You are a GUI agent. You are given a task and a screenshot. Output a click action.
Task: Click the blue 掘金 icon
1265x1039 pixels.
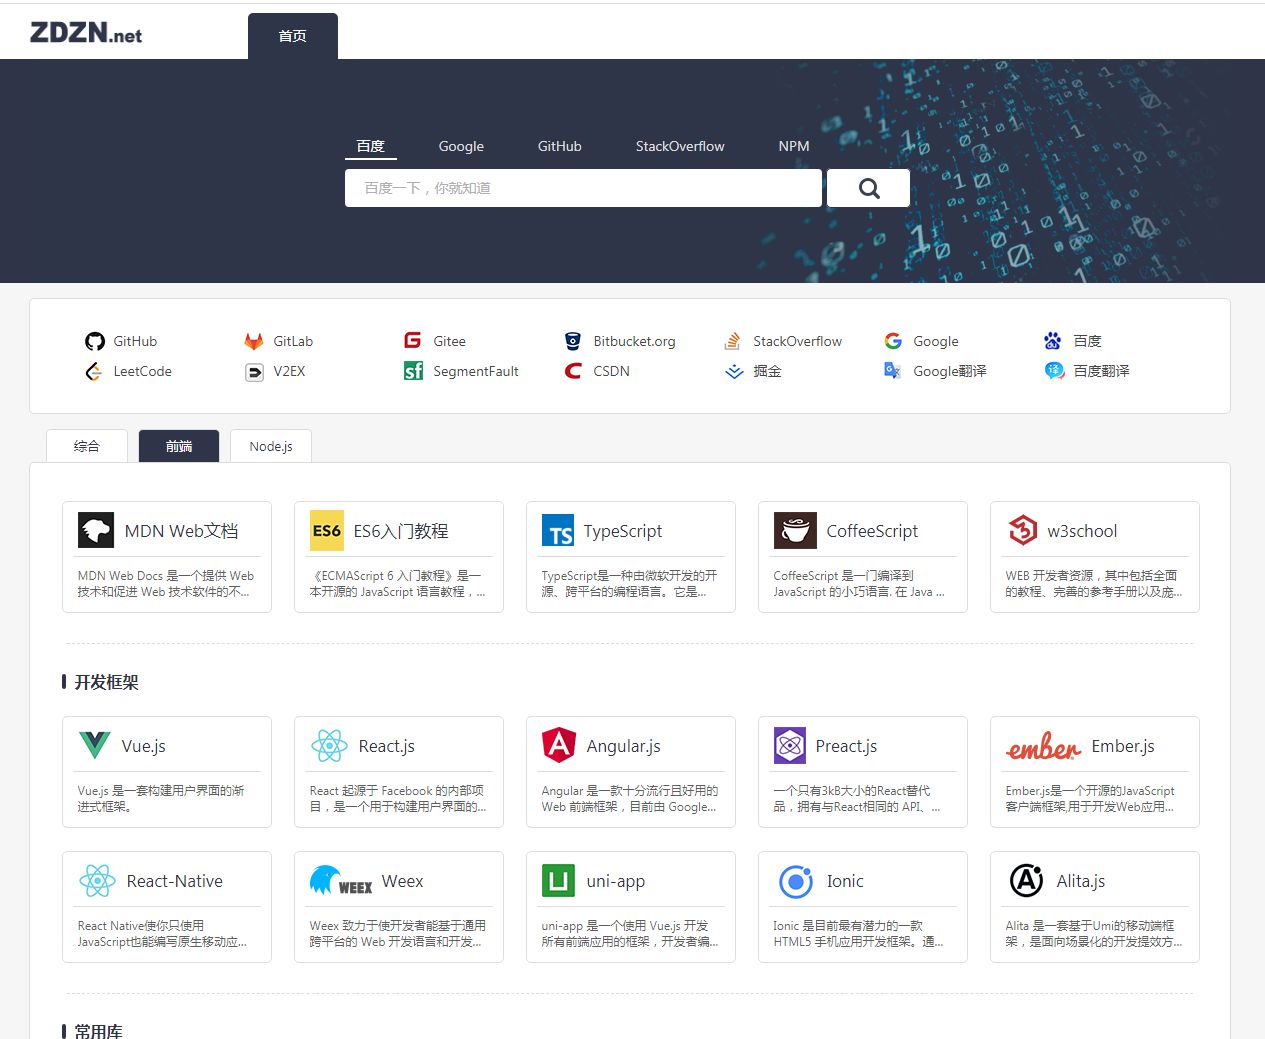coord(734,371)
